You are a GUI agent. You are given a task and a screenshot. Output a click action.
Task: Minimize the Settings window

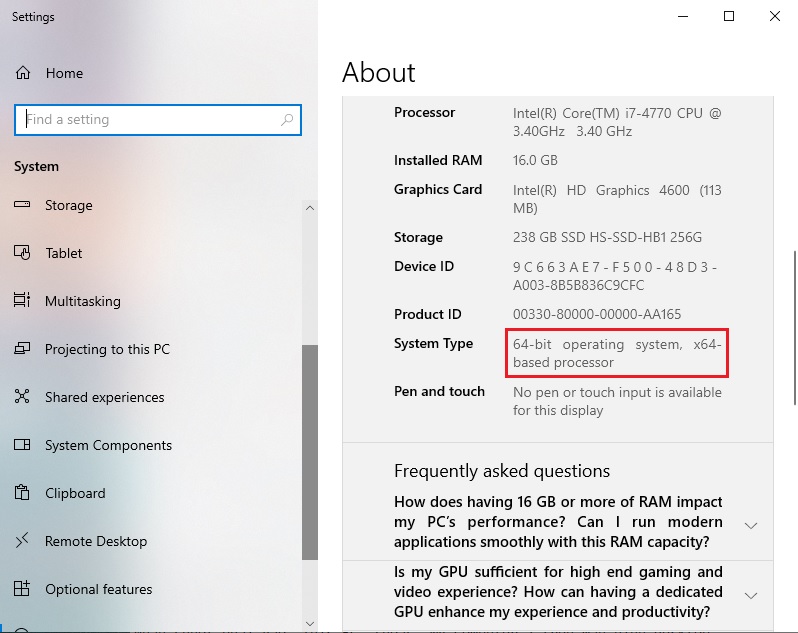point(683,16)
